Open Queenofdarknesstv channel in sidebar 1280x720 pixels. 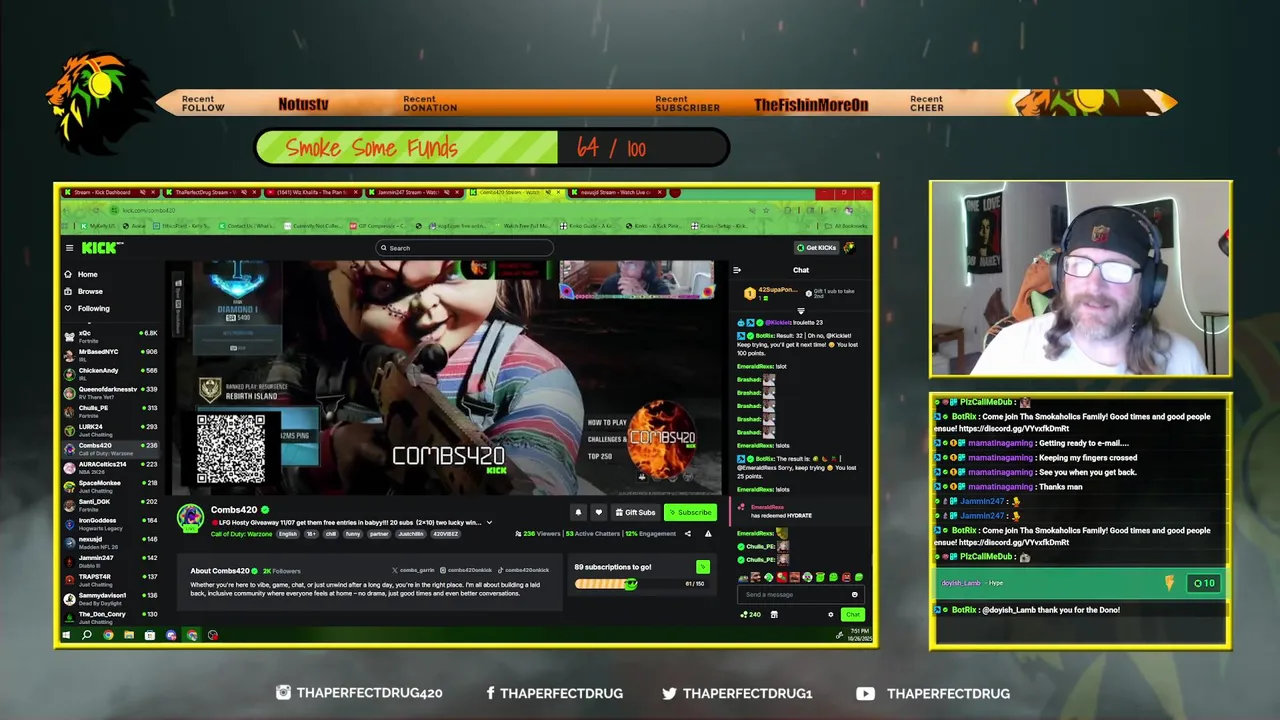pos(111,392)
